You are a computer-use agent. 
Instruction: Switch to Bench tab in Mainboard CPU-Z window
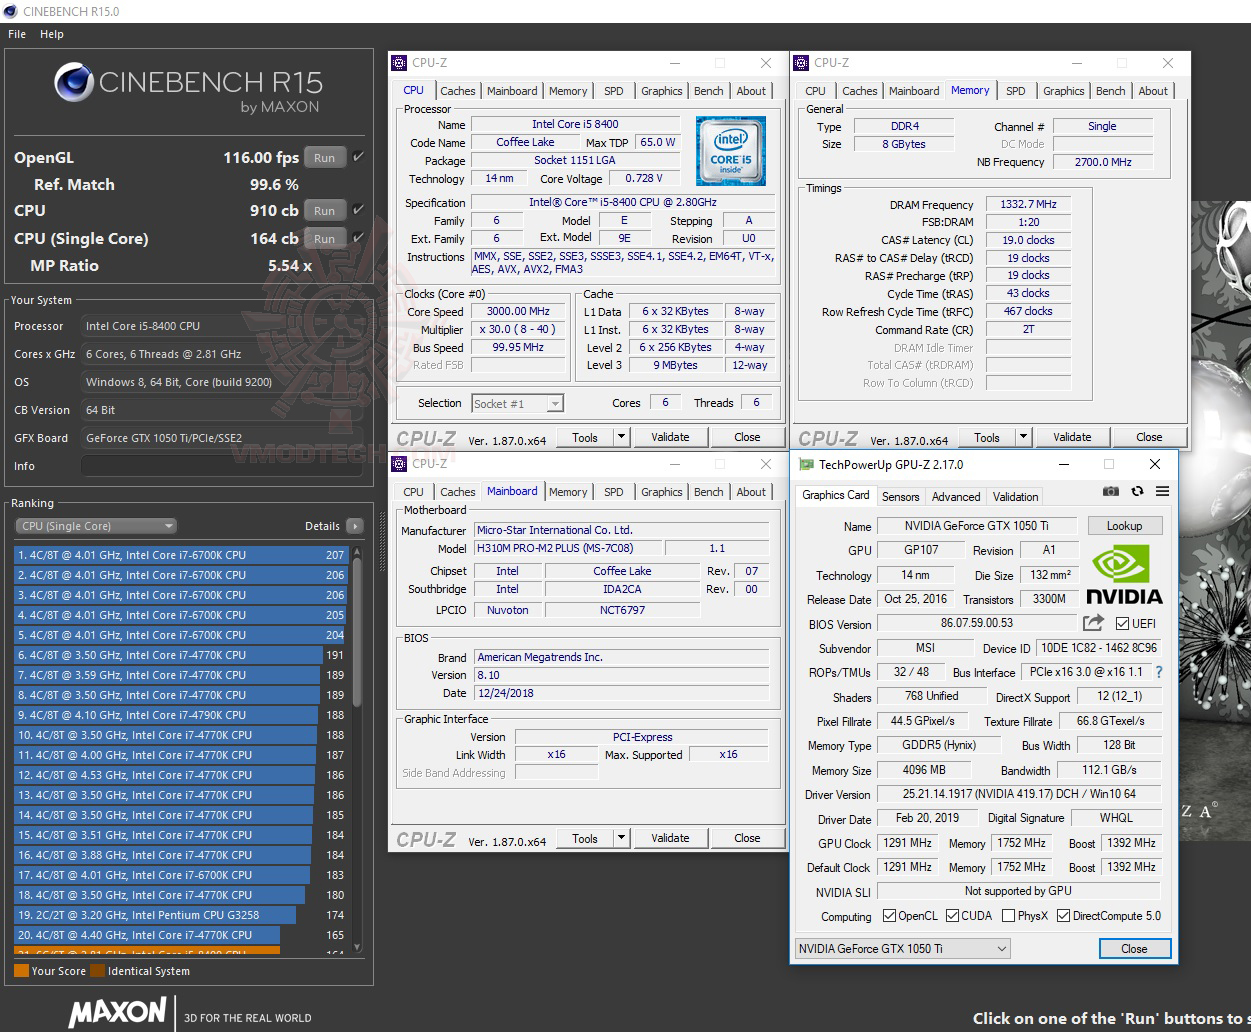709,492
